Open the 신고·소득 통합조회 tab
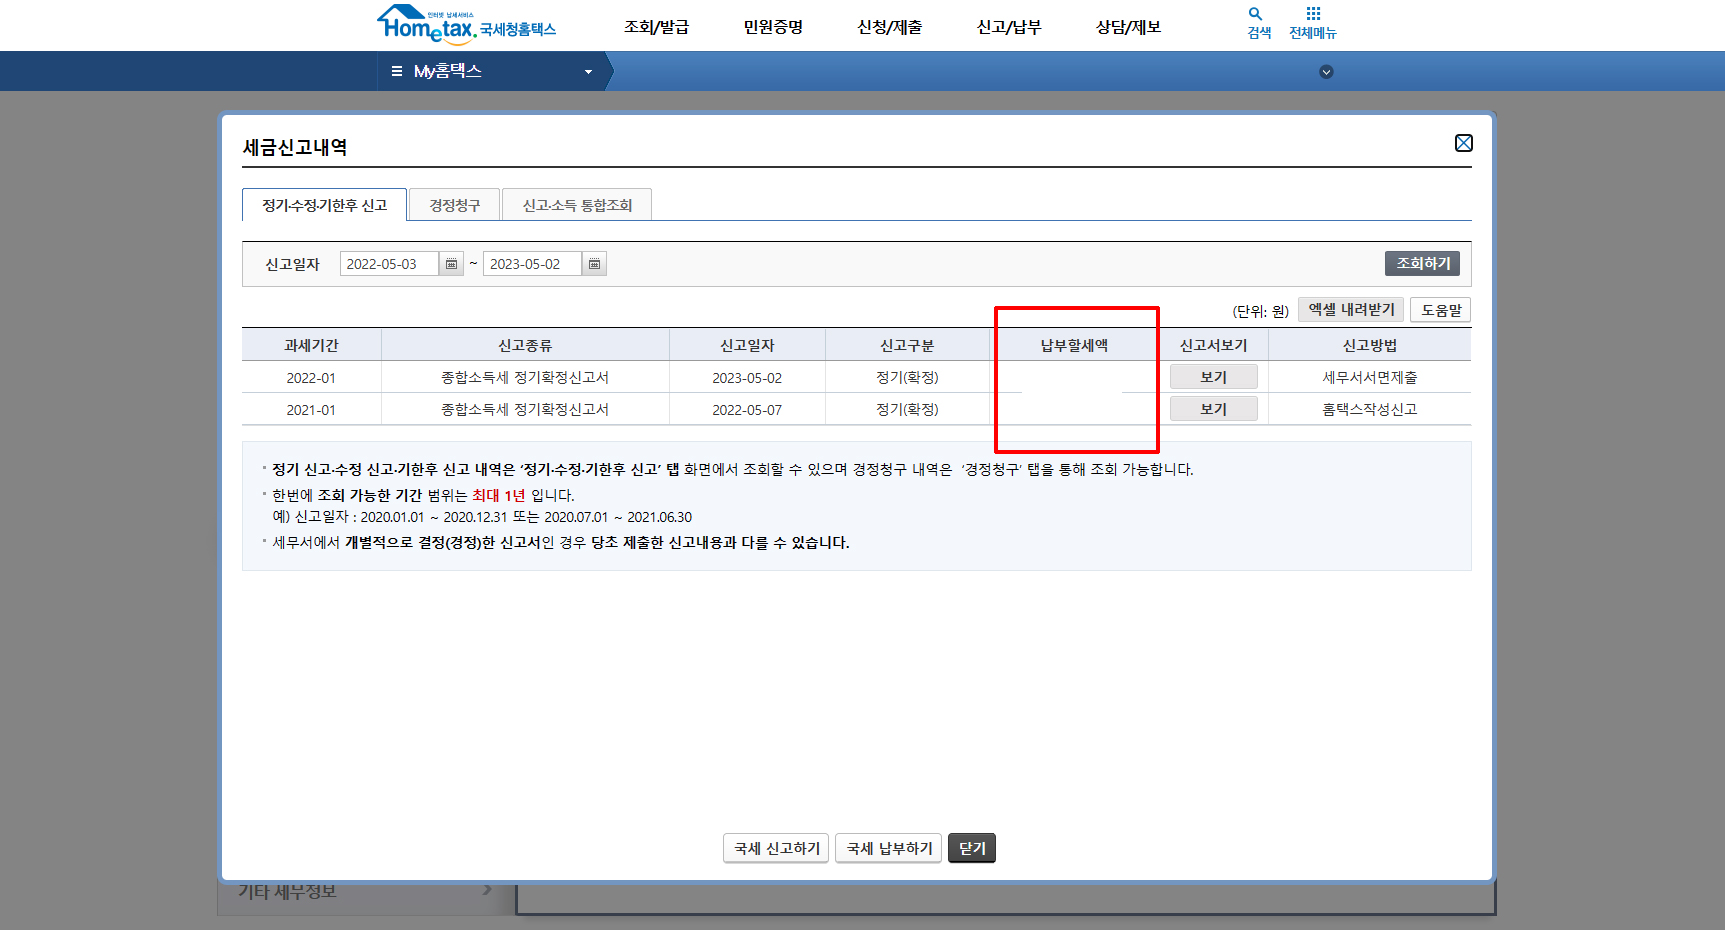The height and width of the screenshot is (930, 1725). coord(577,204)
